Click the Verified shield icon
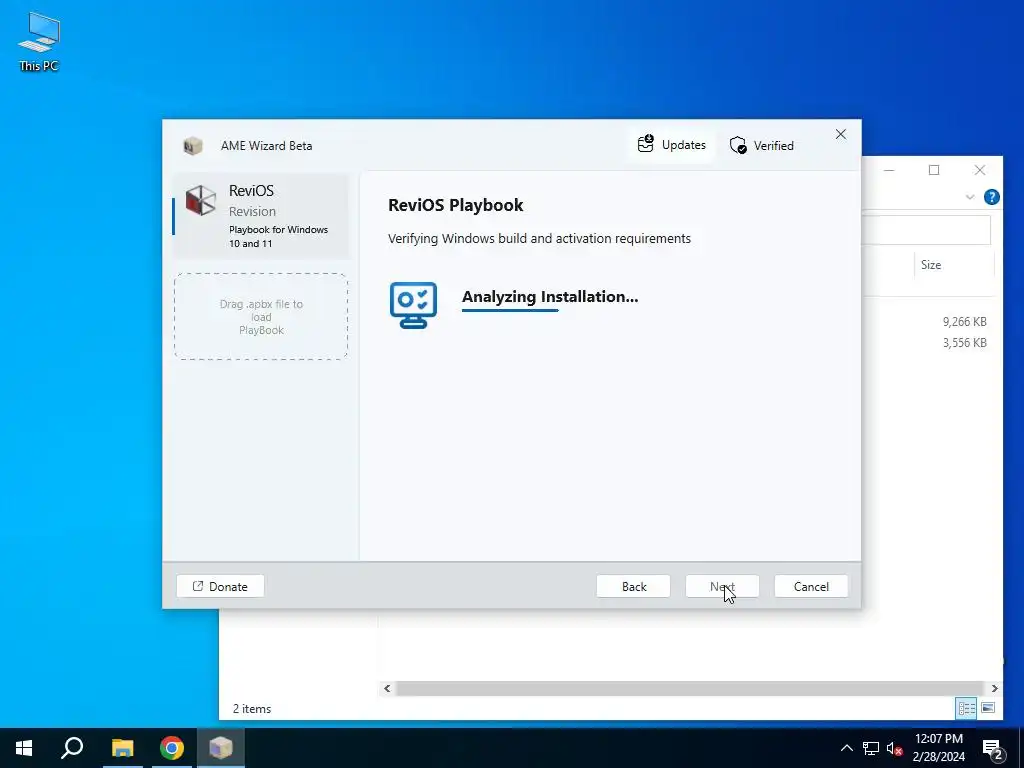The width and height of the screenshot is (1024, 768). (738, 146)
